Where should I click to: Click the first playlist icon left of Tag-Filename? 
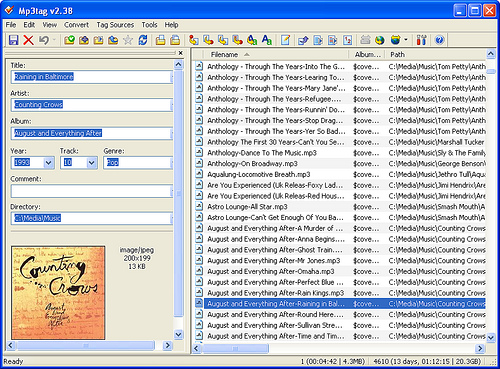pos(160,40)
